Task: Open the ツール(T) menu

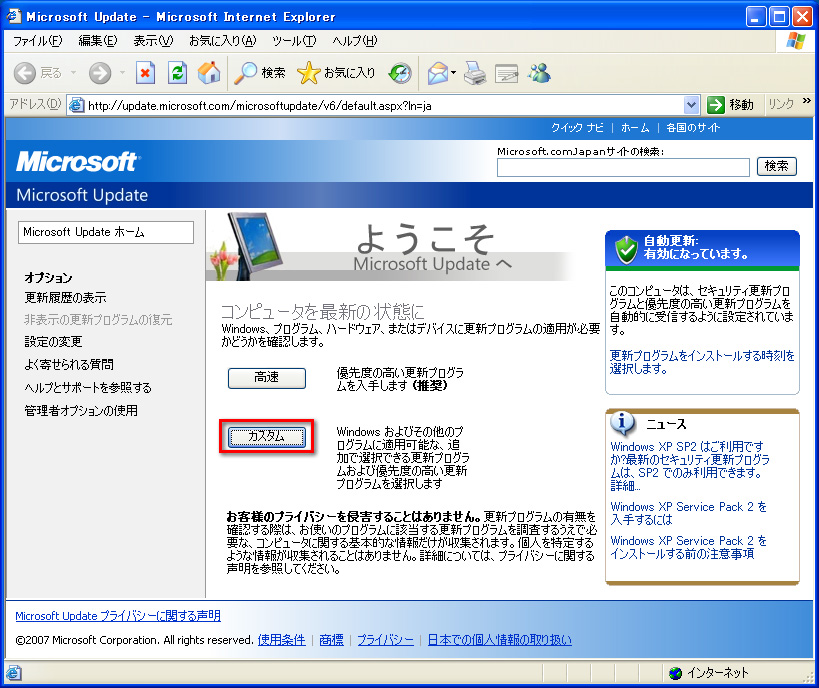Action: pyautogui.click(x=294, y=41)
